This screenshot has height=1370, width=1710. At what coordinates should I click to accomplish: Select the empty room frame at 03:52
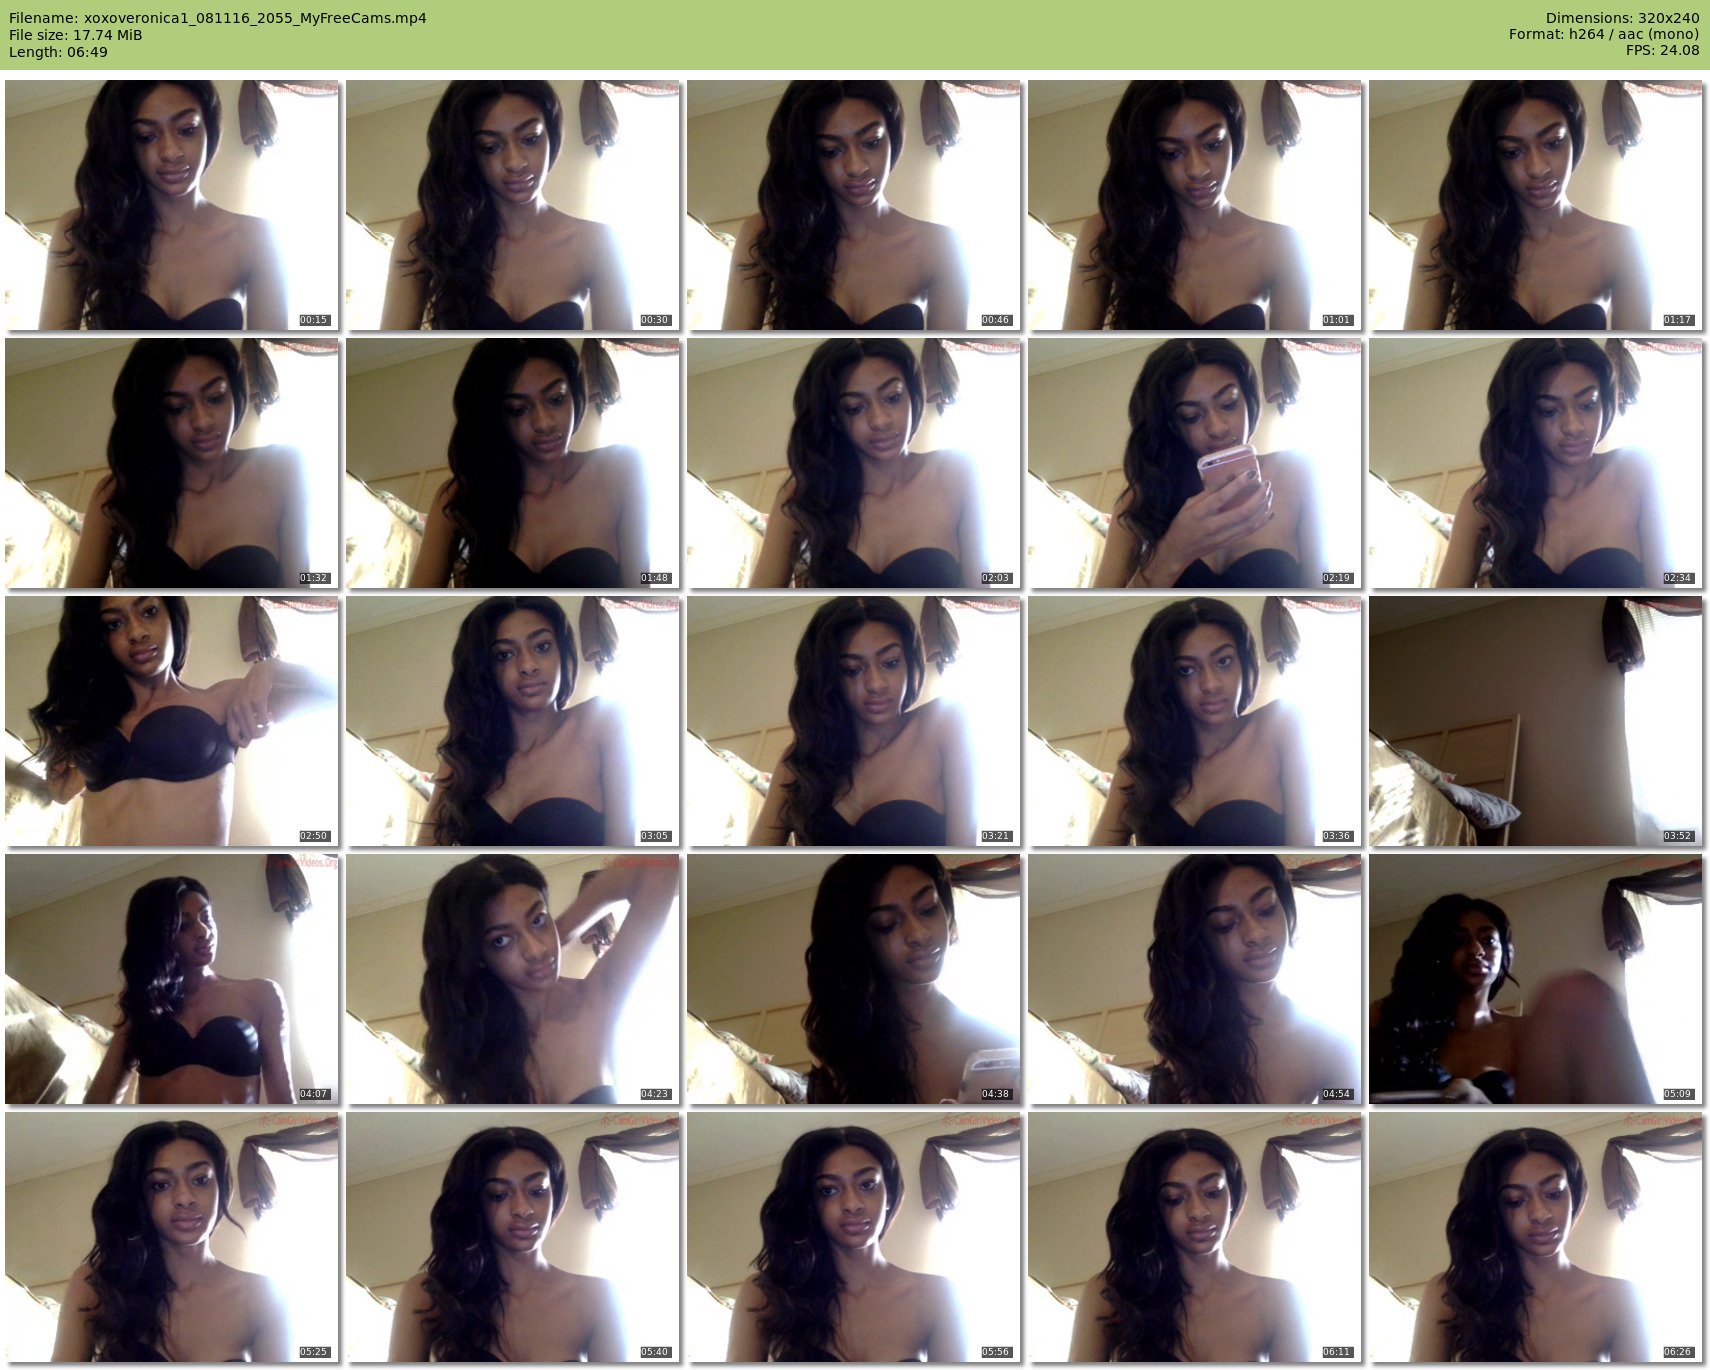click(x=1536, y=721)
